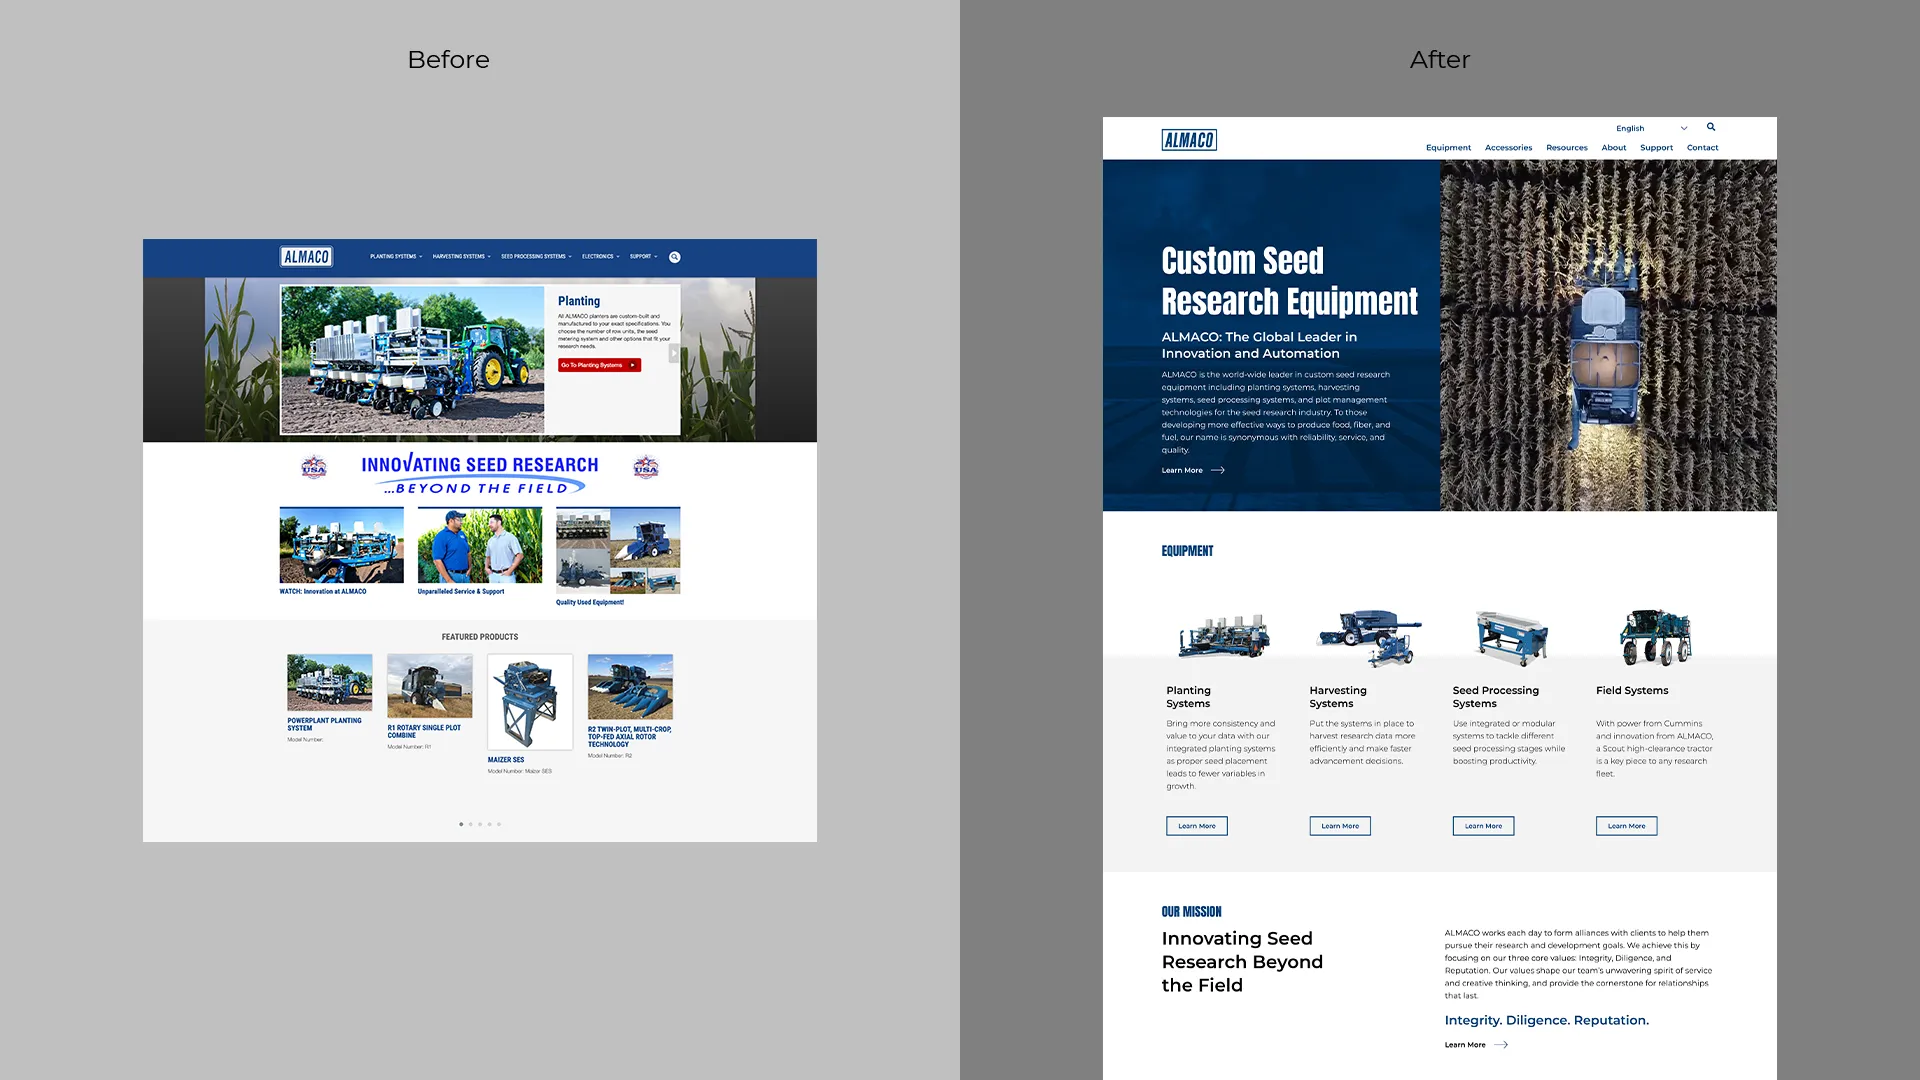Click the R2 TWIN-PLOT, MULTI-CROP title text

click(629, 736)
